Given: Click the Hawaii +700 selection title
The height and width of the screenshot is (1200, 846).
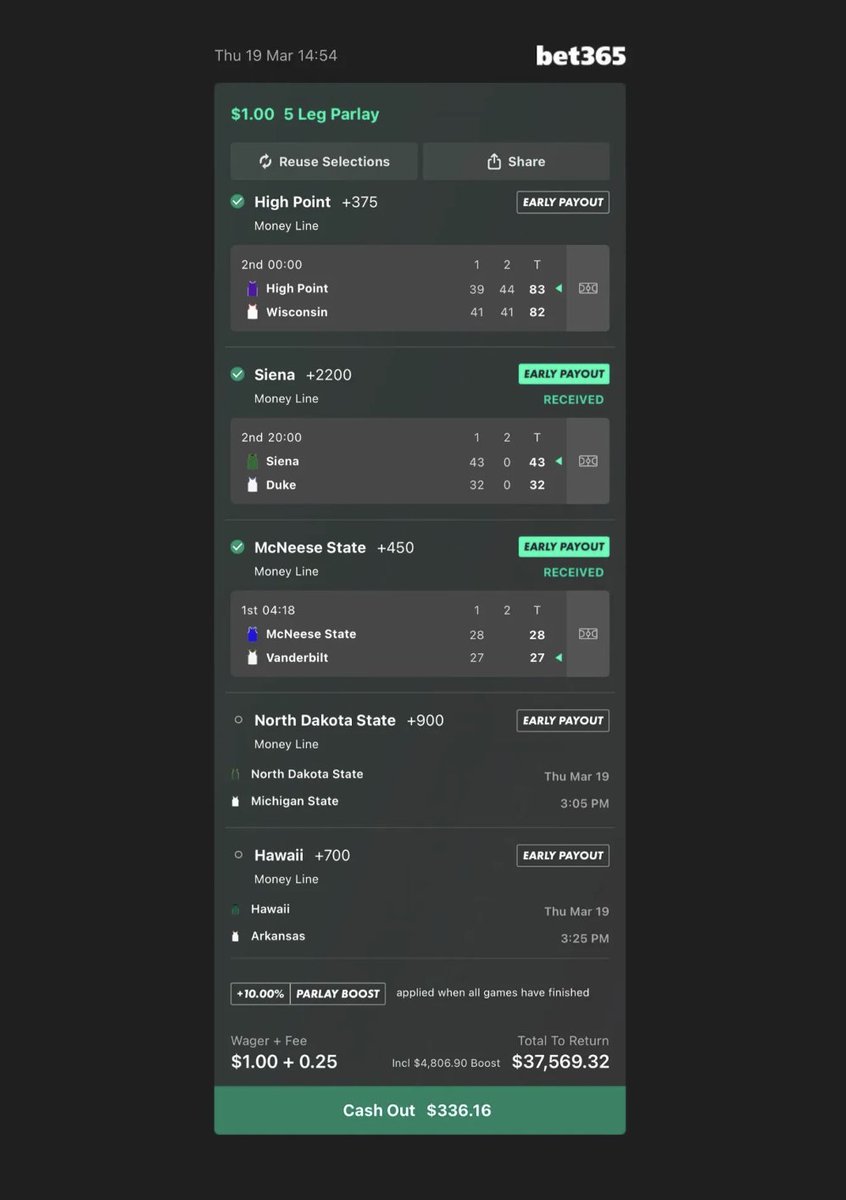Looking at the screenshot, I should (x=302, y=855).
